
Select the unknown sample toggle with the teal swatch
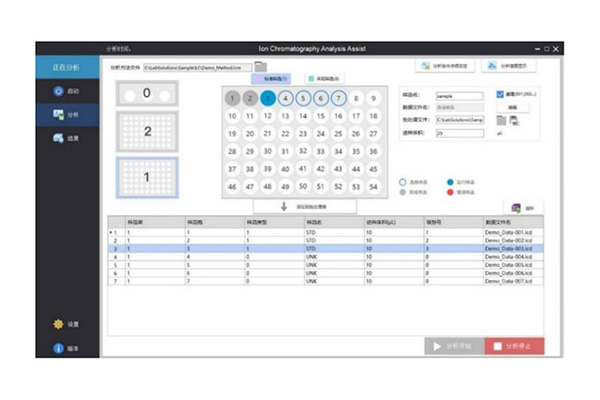point(324,79)
